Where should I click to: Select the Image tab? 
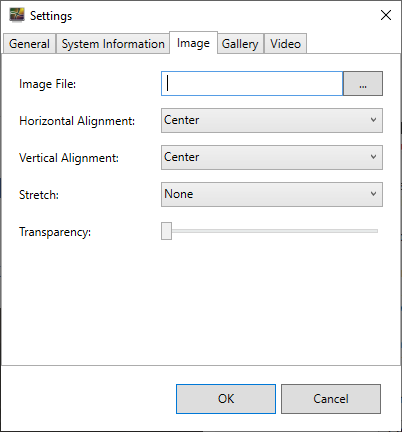pos(193,43)
